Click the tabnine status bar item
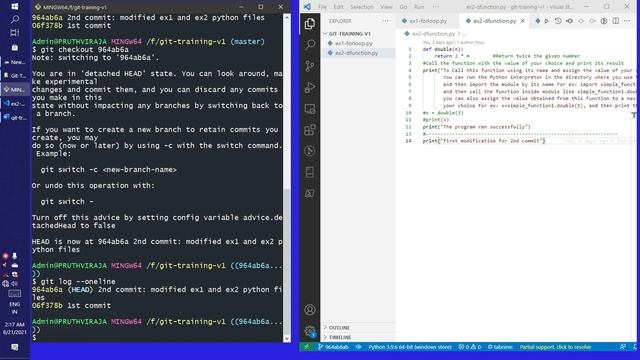The width and height of the screenshot is (640, 360). click(x=500, y=347)
